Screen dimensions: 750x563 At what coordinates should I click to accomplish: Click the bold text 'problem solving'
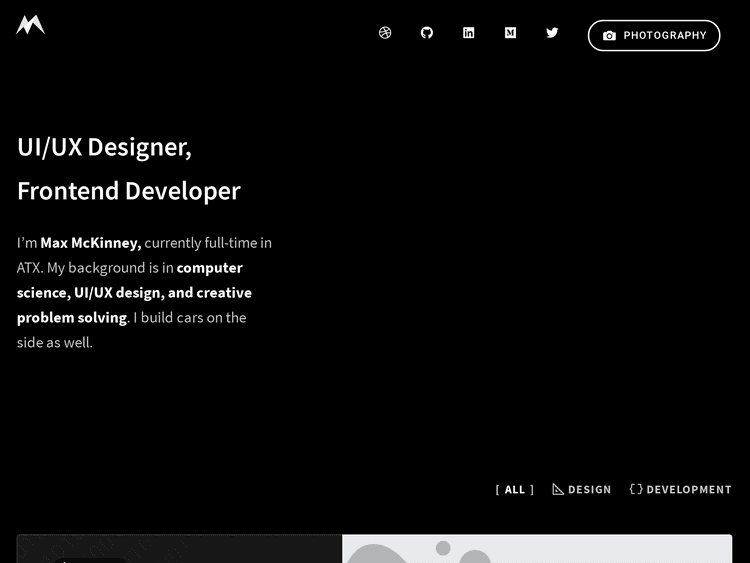tap(72, 318)
